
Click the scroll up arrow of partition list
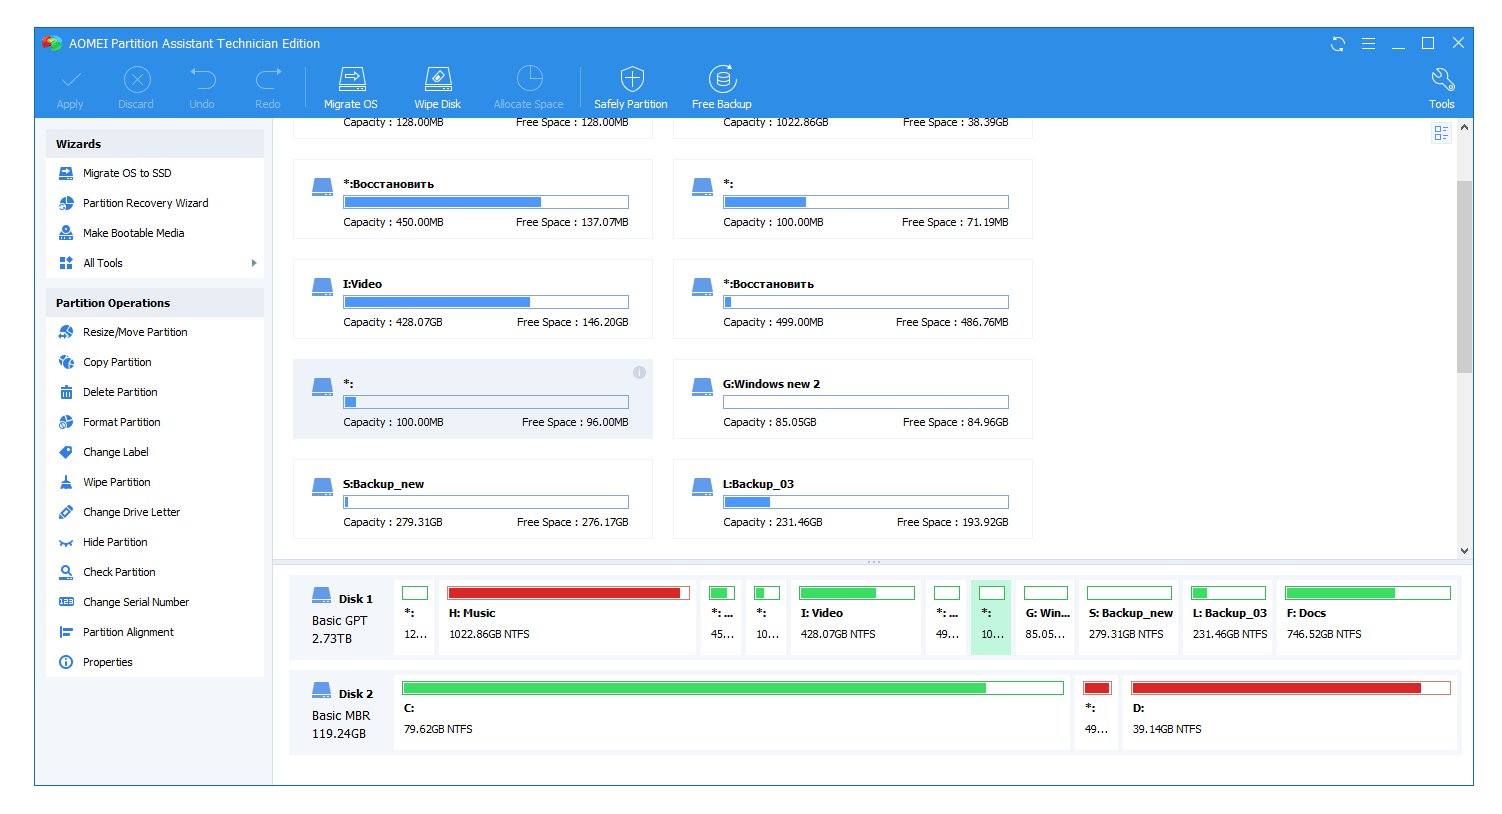click(1464, 127)
